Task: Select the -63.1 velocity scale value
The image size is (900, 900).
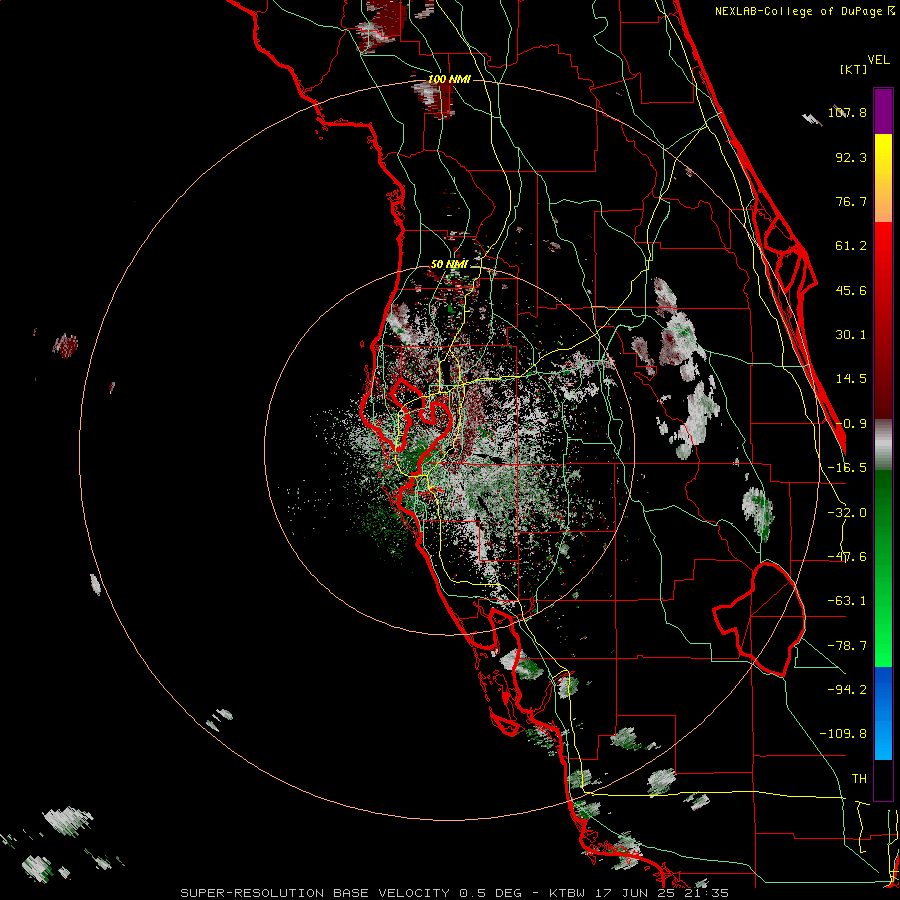Action: [848, 601]
